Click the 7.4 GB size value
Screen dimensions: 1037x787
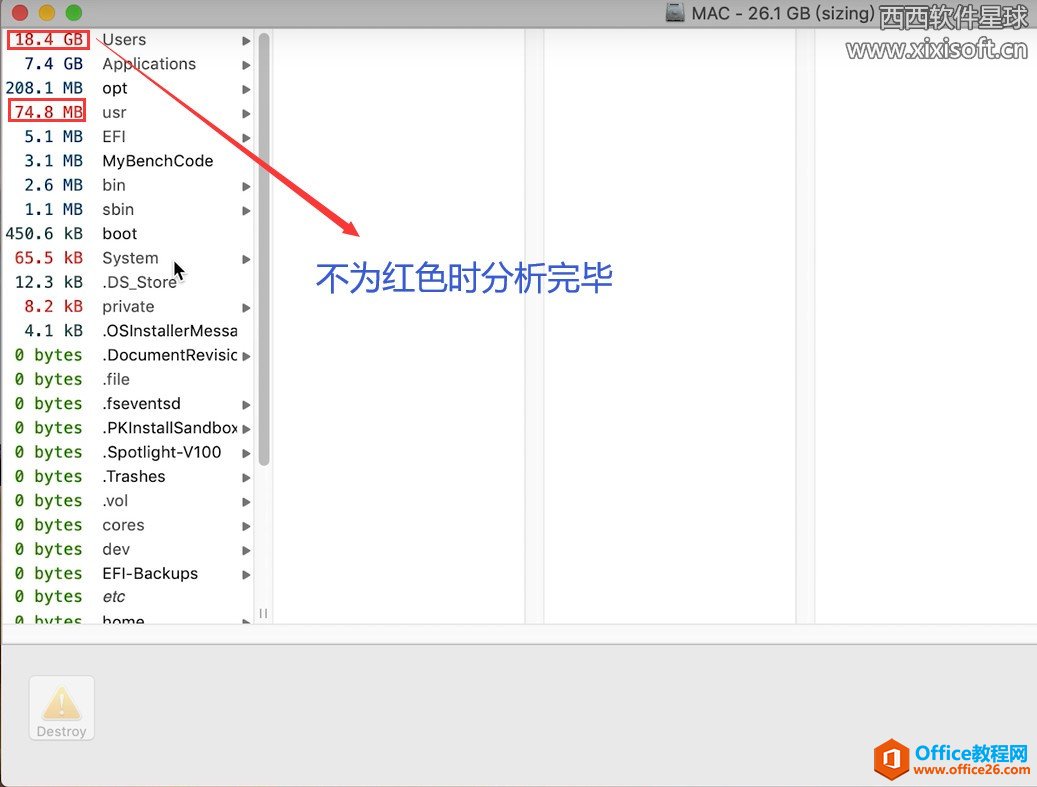(x=53, y=64)
